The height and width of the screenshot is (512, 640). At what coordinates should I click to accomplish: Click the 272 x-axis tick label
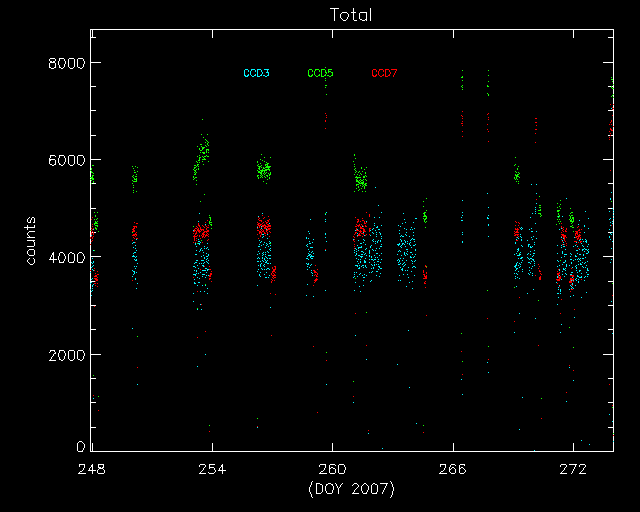[x=573, y=469]
